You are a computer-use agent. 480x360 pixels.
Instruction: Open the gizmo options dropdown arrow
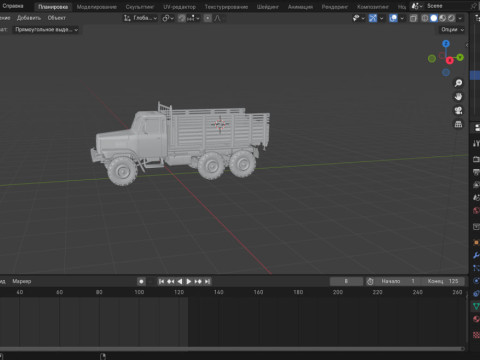pos(381,18)
